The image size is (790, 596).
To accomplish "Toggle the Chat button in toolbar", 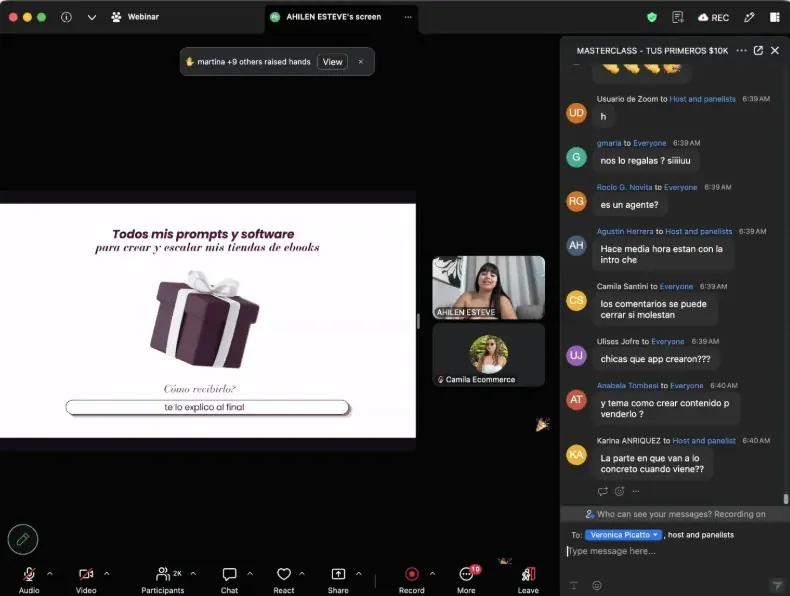I will pos(229,579).
